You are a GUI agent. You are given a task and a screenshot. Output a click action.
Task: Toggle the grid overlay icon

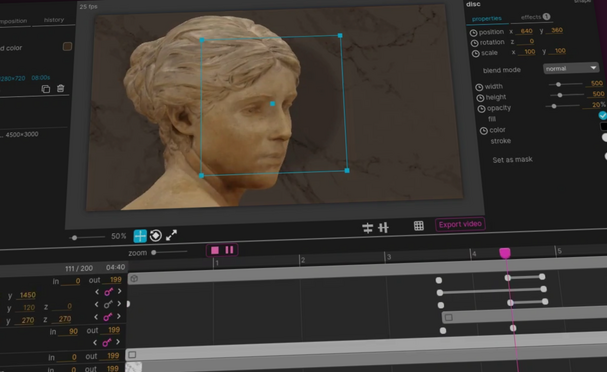418,226
